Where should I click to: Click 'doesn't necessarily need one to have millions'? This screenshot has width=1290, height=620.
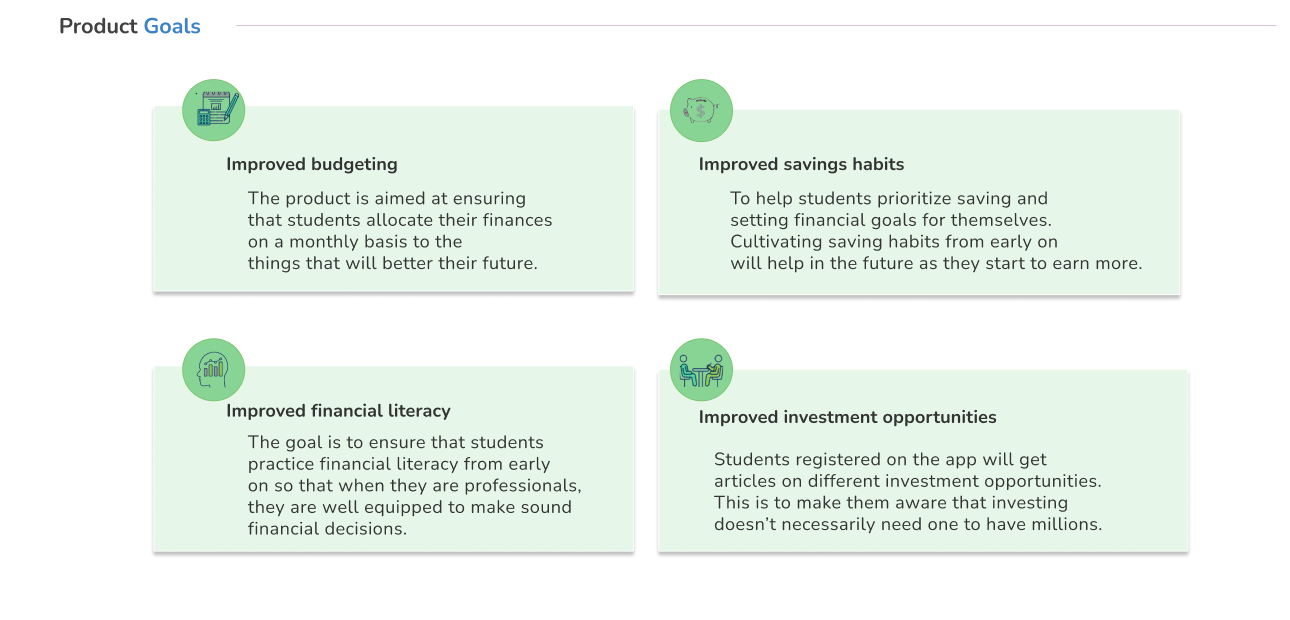pyautogui.click(x=908, y=524)
